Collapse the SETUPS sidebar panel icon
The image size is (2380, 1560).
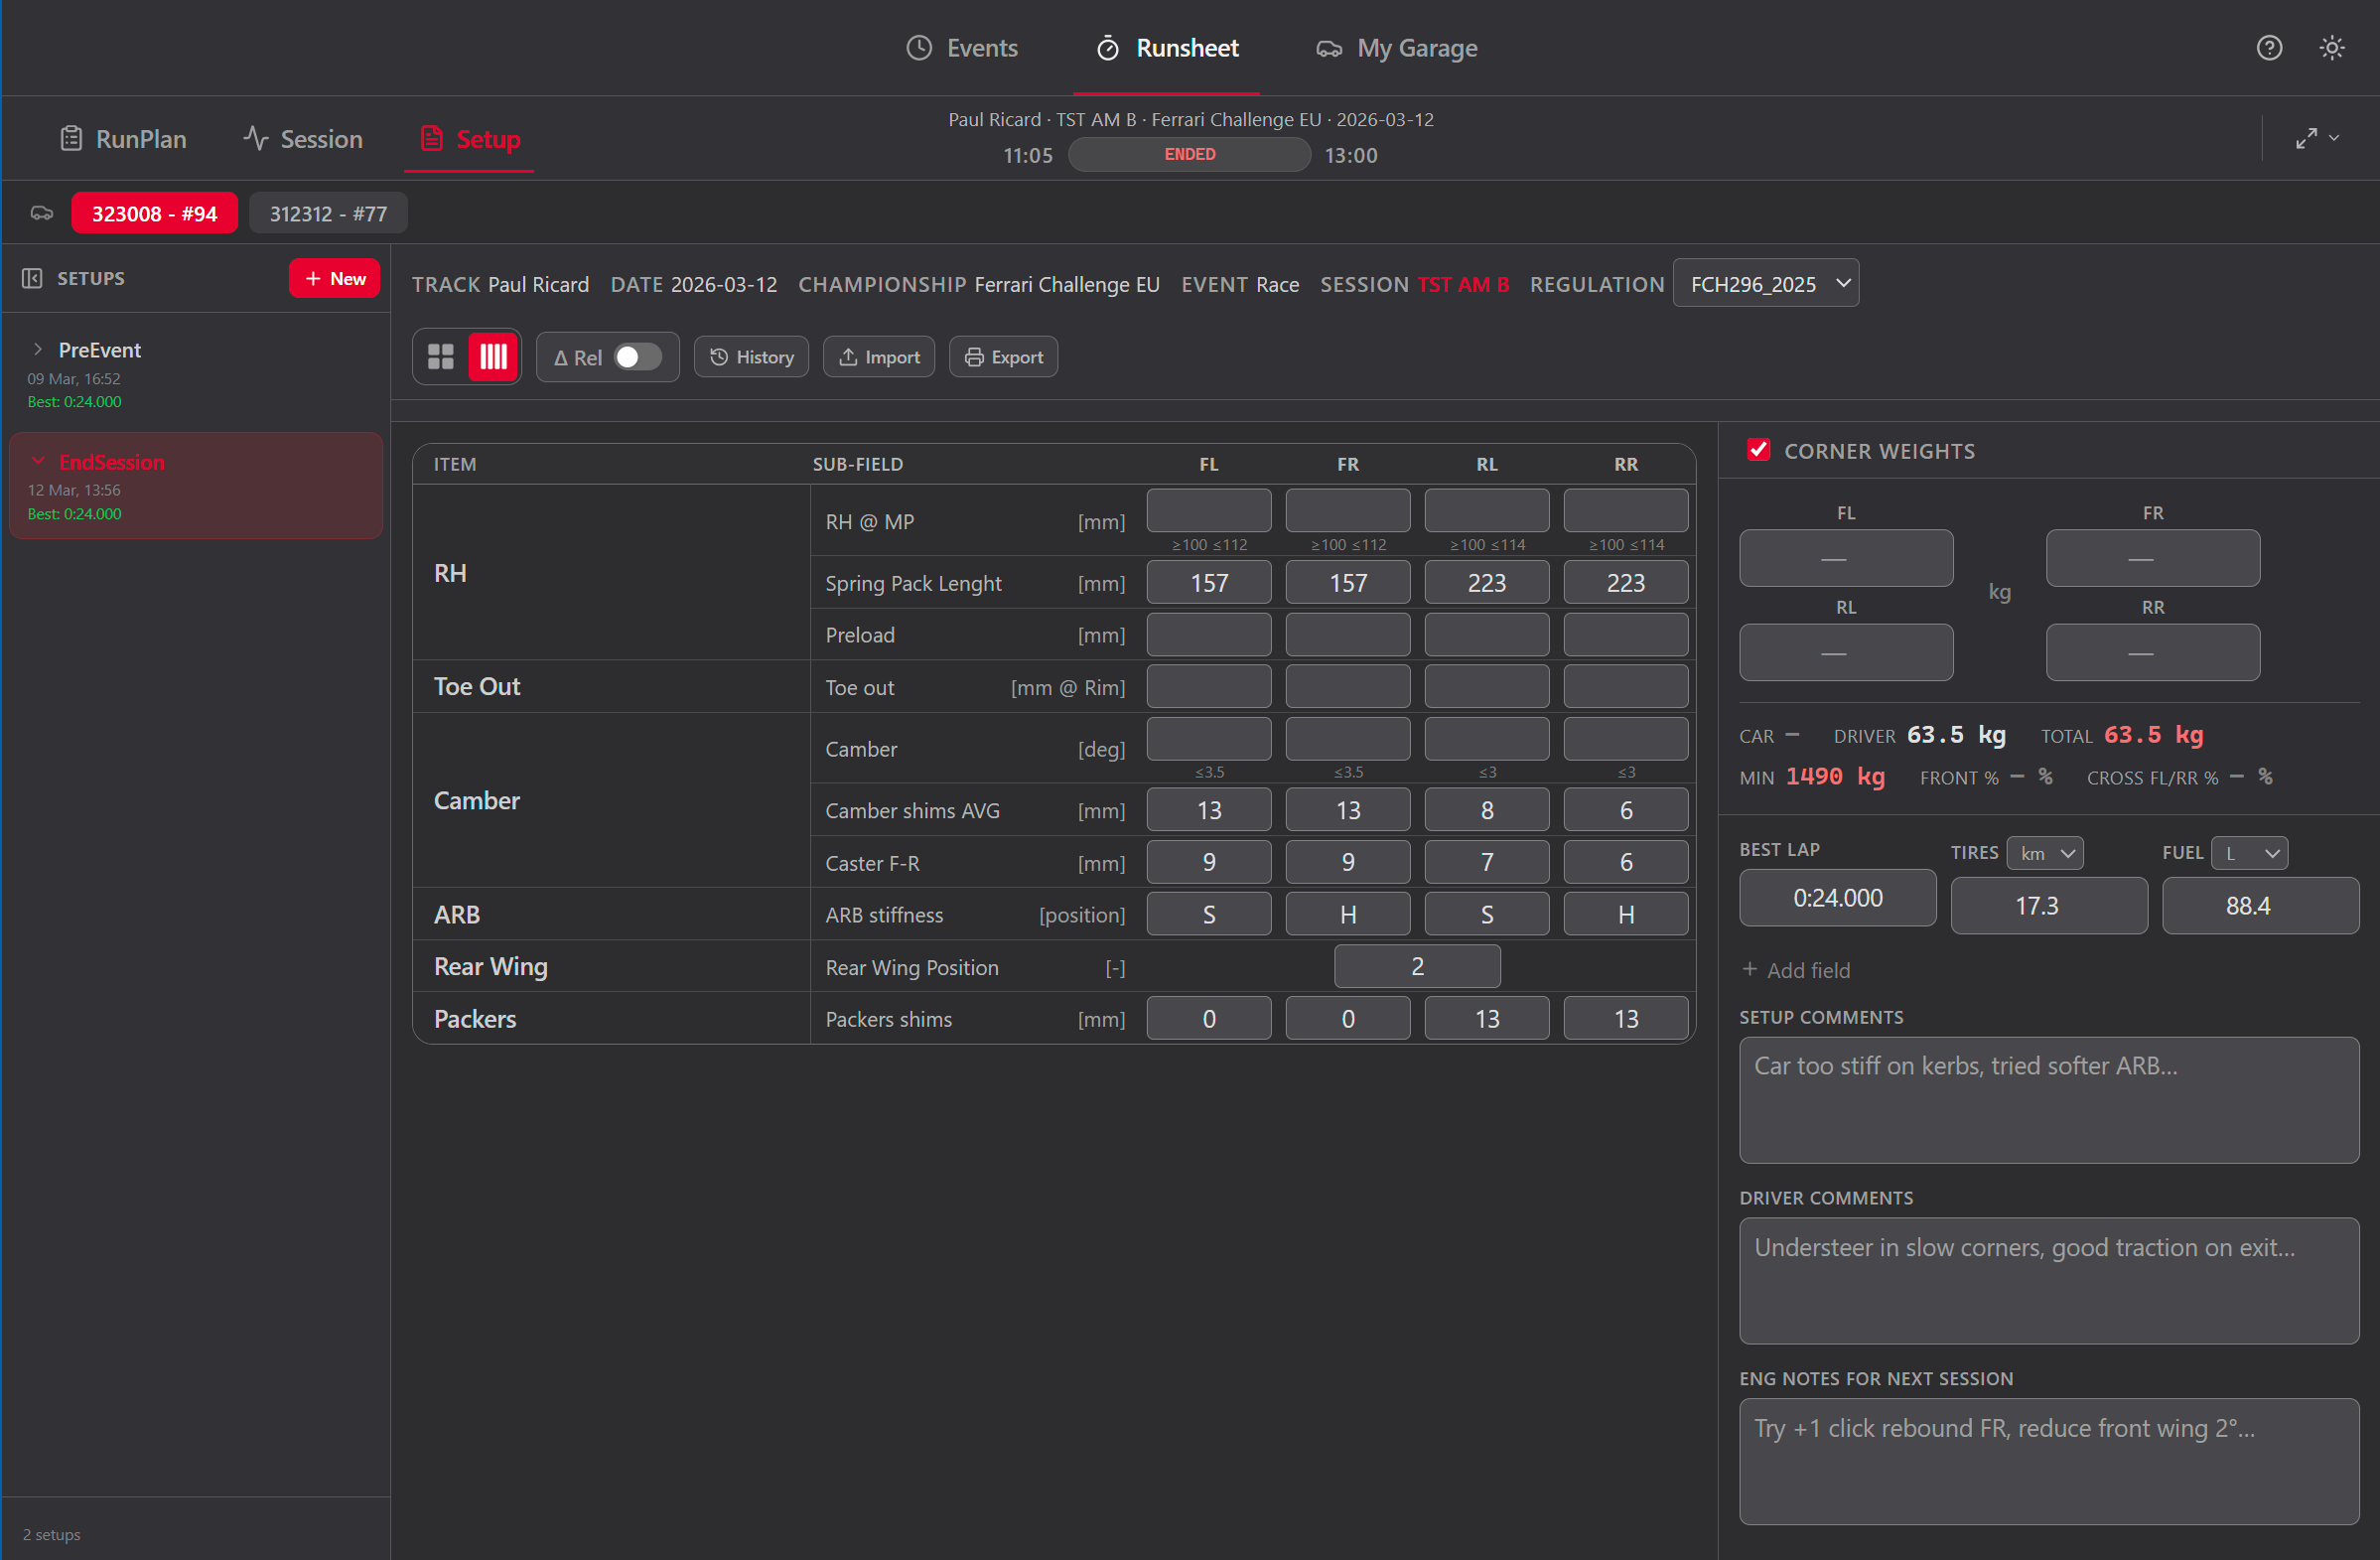31,278
